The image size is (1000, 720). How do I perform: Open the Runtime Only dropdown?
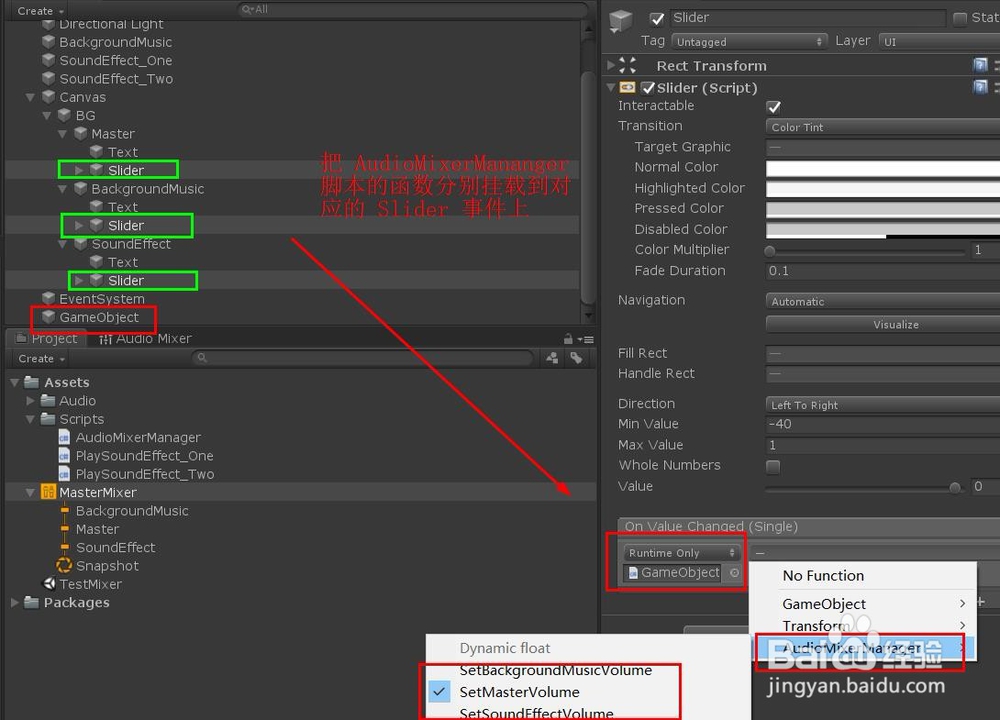tap(682, 552)
